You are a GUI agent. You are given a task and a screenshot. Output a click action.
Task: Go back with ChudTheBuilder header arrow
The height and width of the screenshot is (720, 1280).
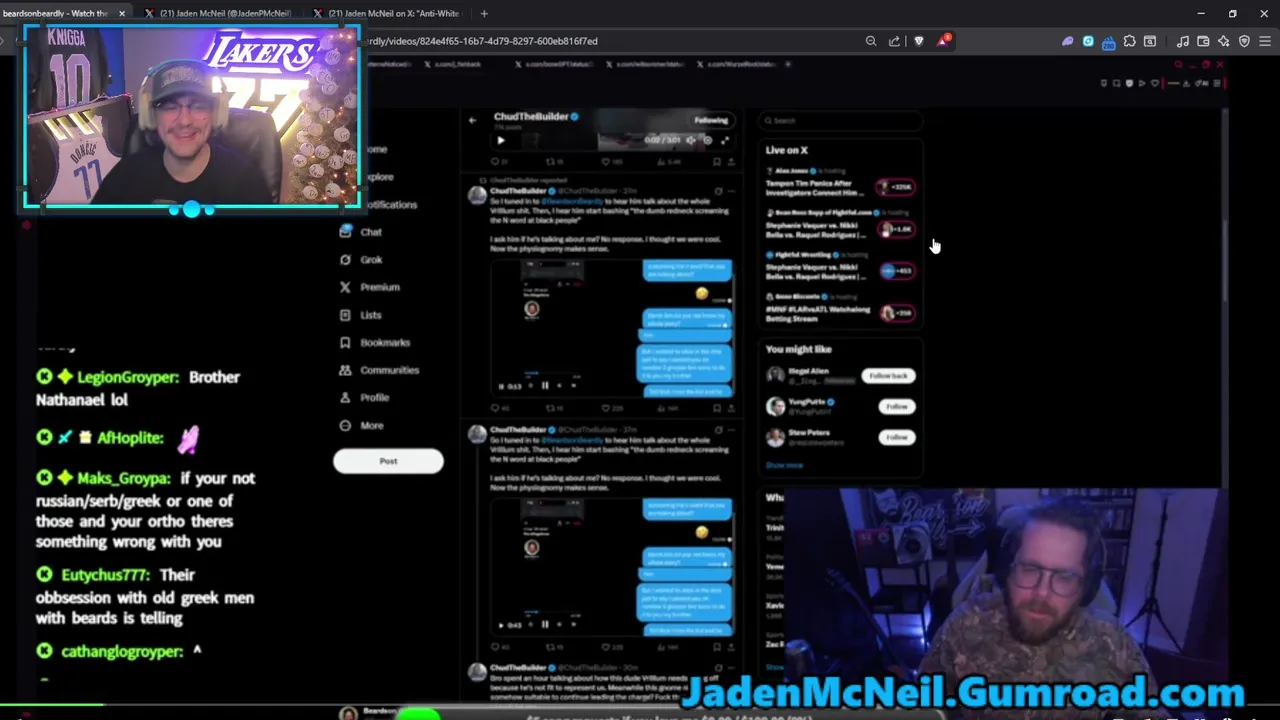[472, 120]
